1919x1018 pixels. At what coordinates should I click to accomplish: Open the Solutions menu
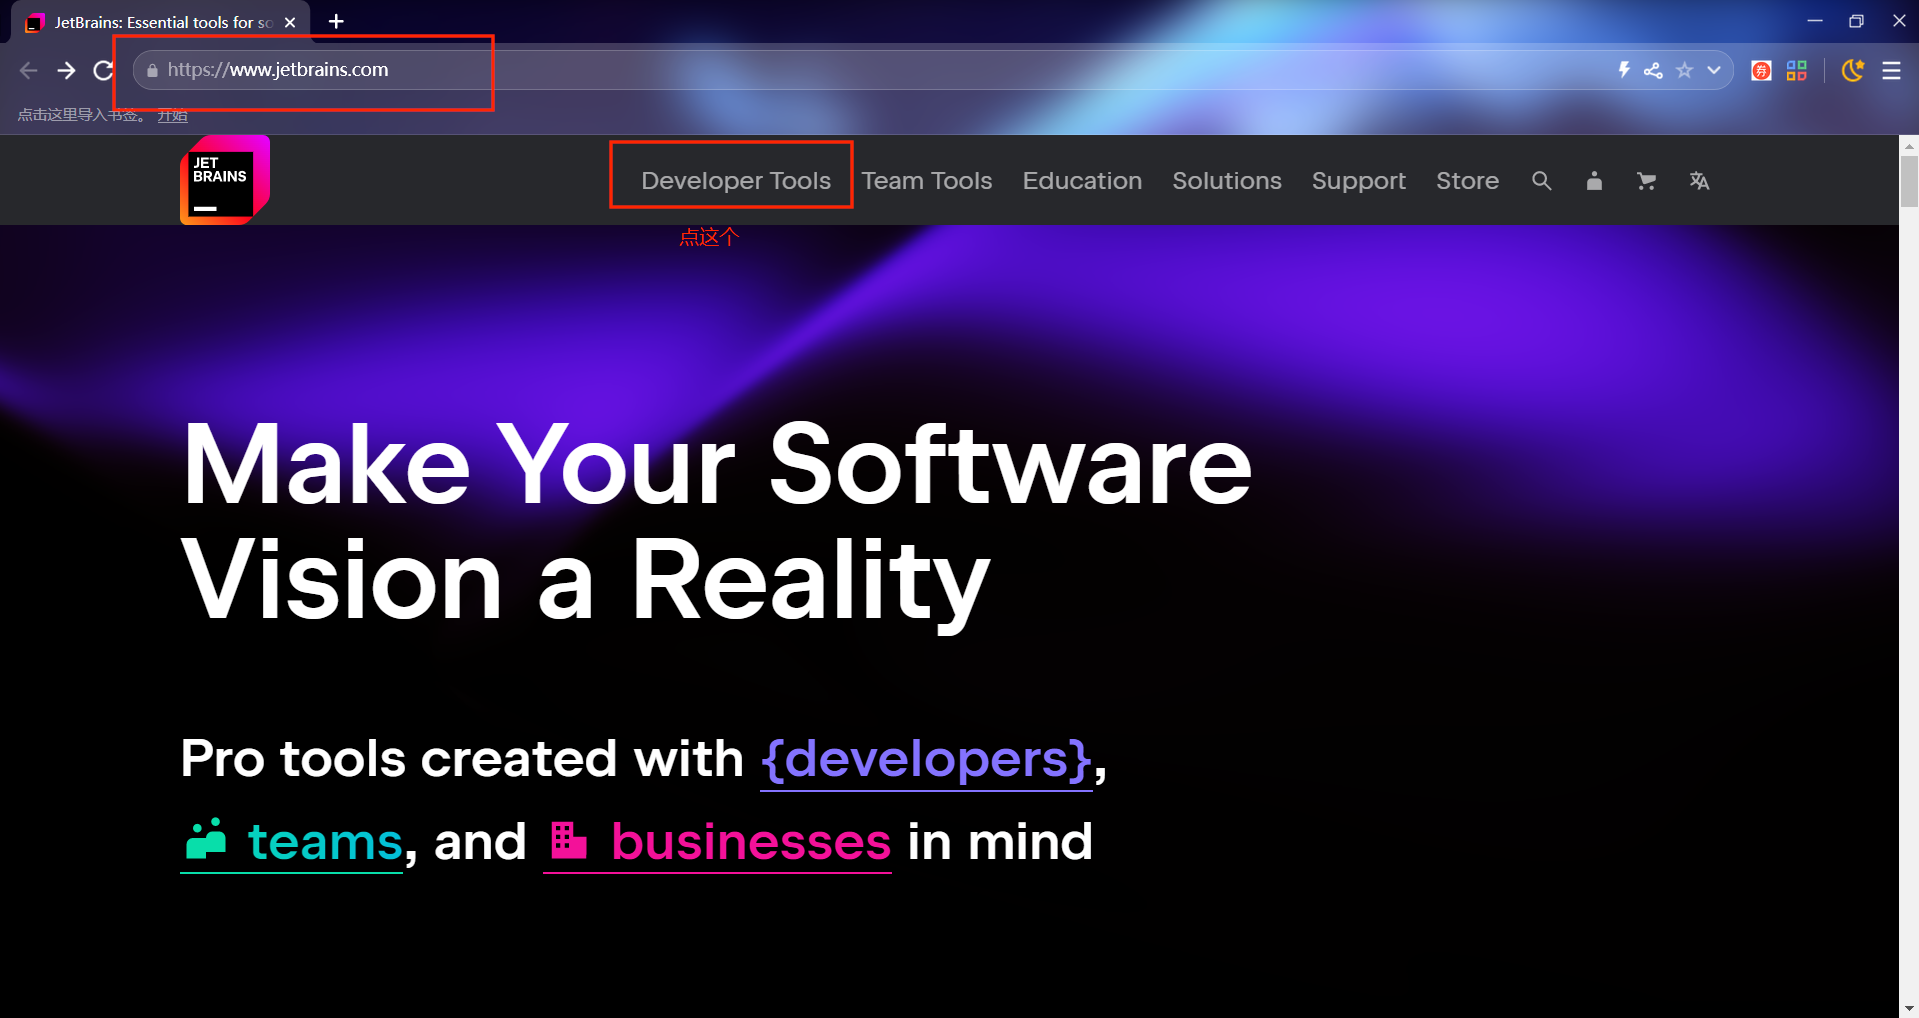(x=1227, y=181)
